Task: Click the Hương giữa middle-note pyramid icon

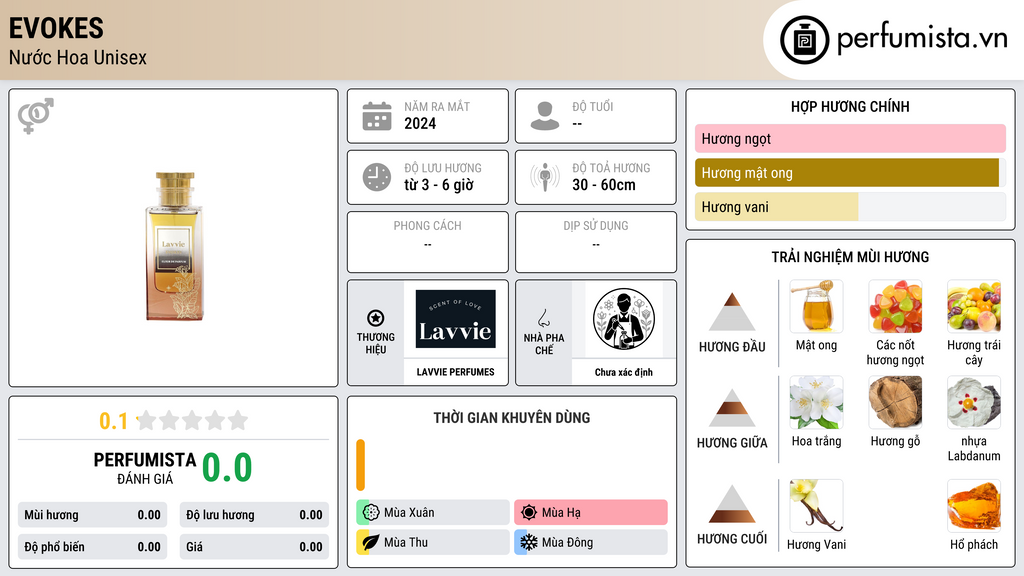Action: 732,408
